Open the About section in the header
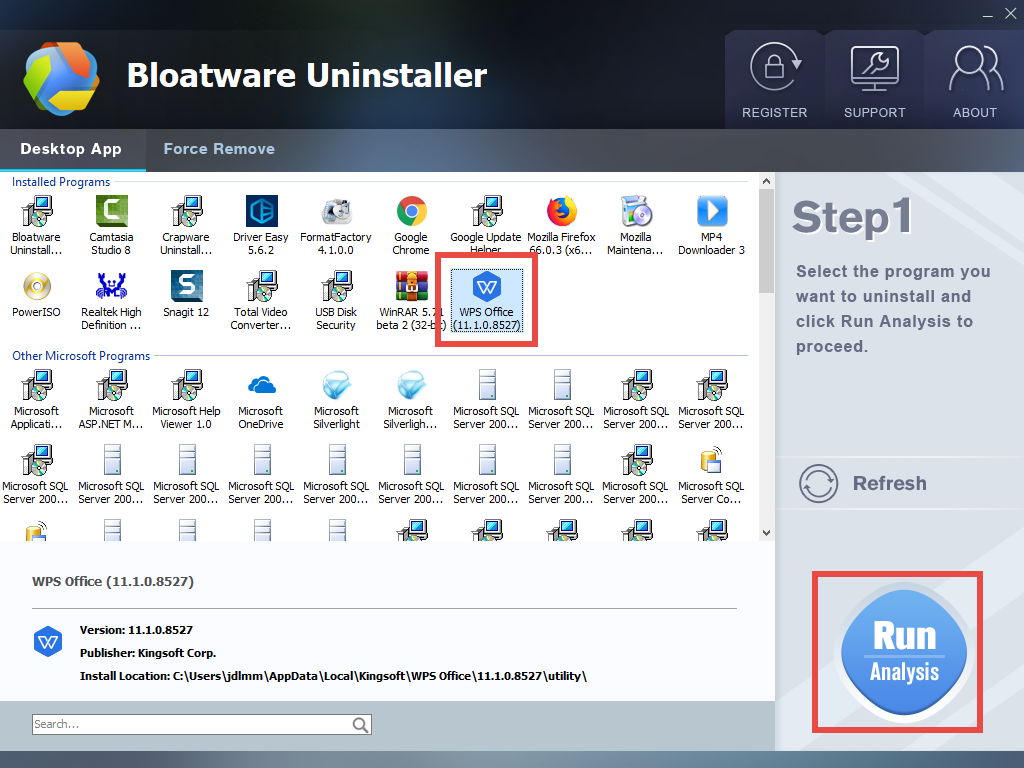 pos(974,82)
